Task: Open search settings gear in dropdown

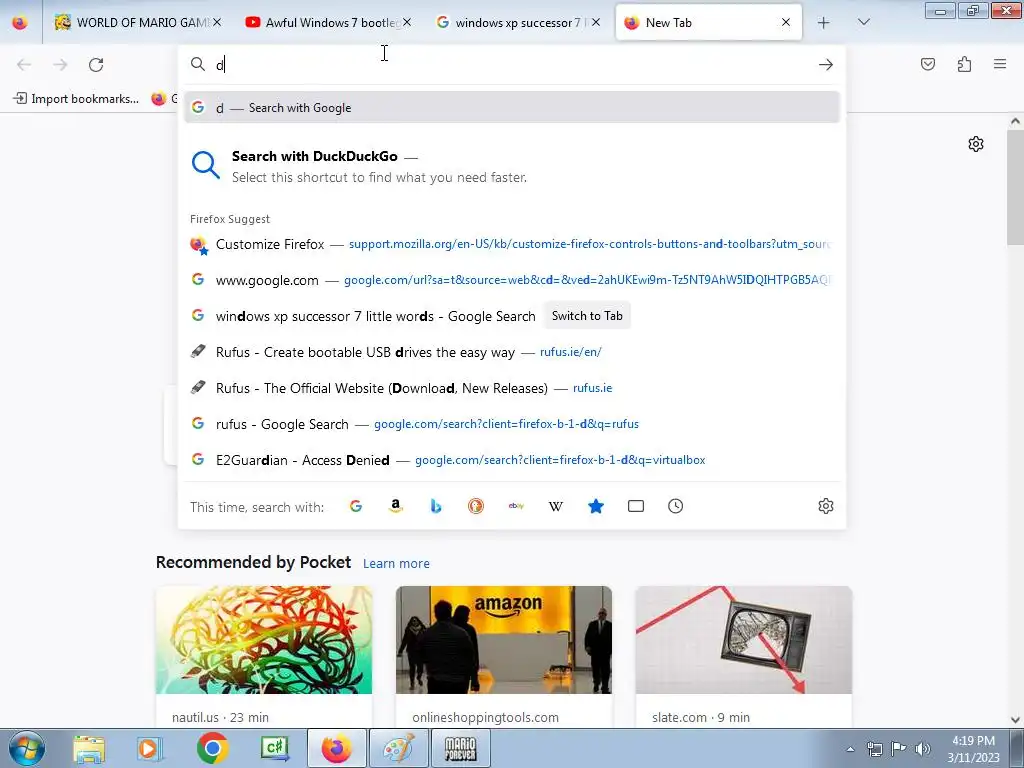Action: 825,506
